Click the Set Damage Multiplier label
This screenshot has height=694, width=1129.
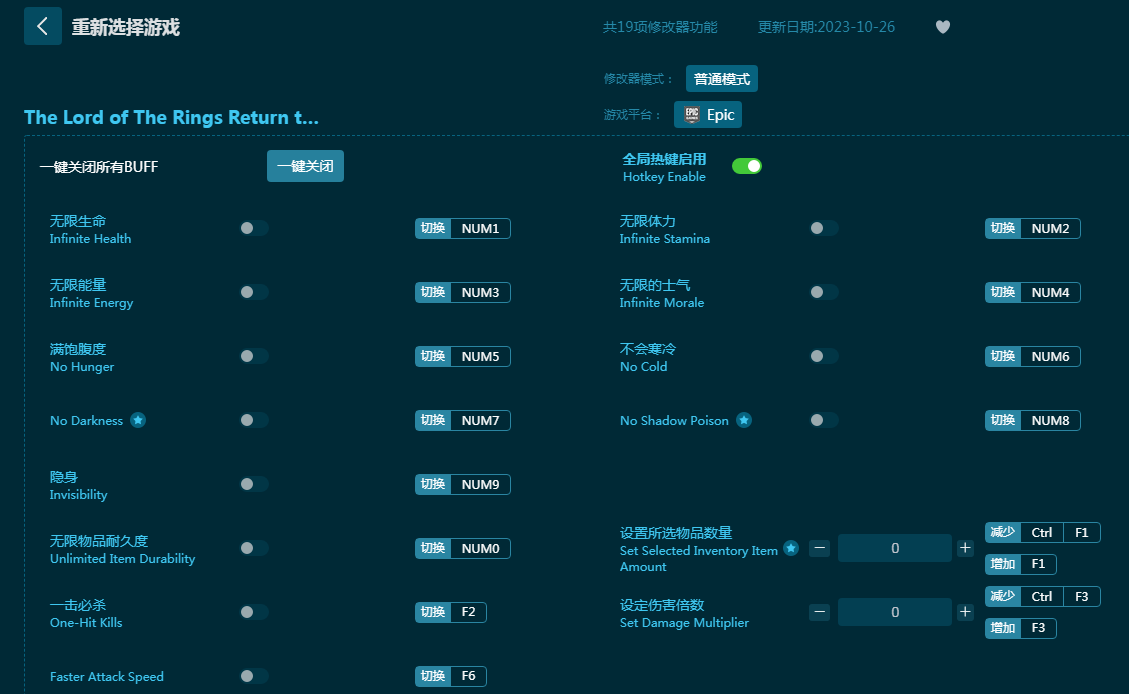[684, 623]
